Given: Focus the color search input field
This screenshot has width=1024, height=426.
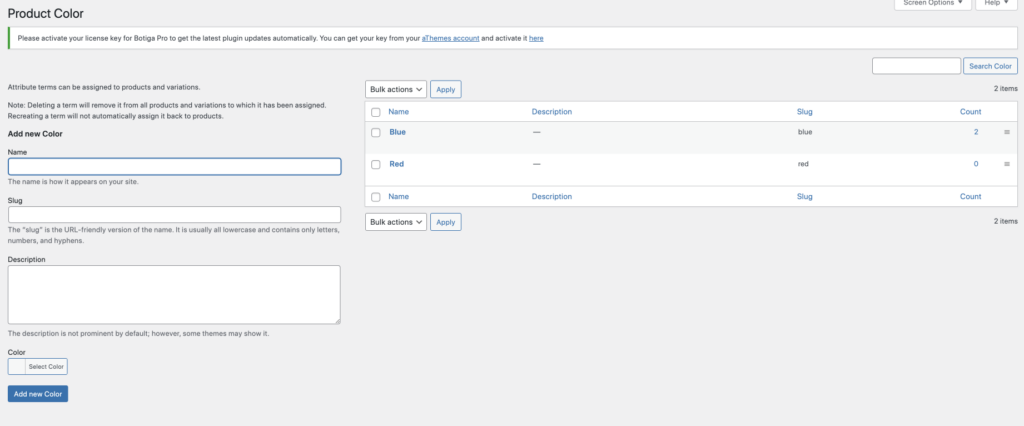Looking at the screenshot, I should (x=916, y=66).
